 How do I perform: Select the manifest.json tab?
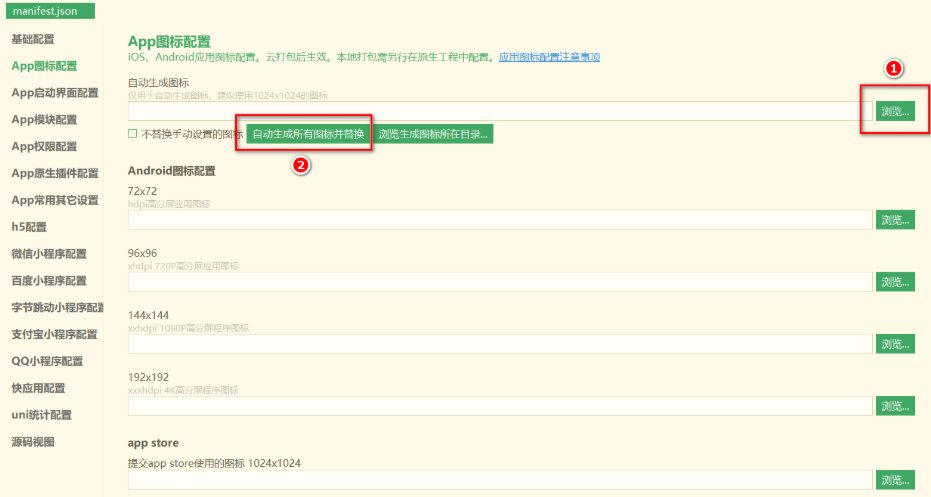pos(50,11)
